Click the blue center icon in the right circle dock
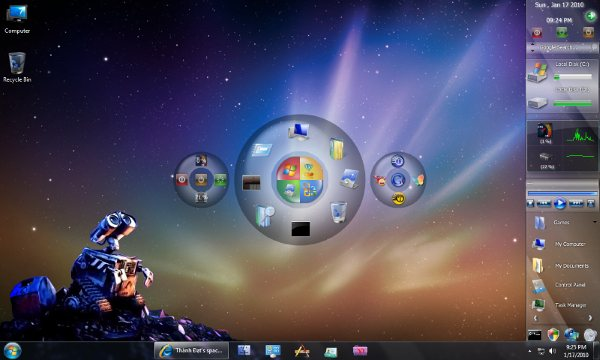 398,179
